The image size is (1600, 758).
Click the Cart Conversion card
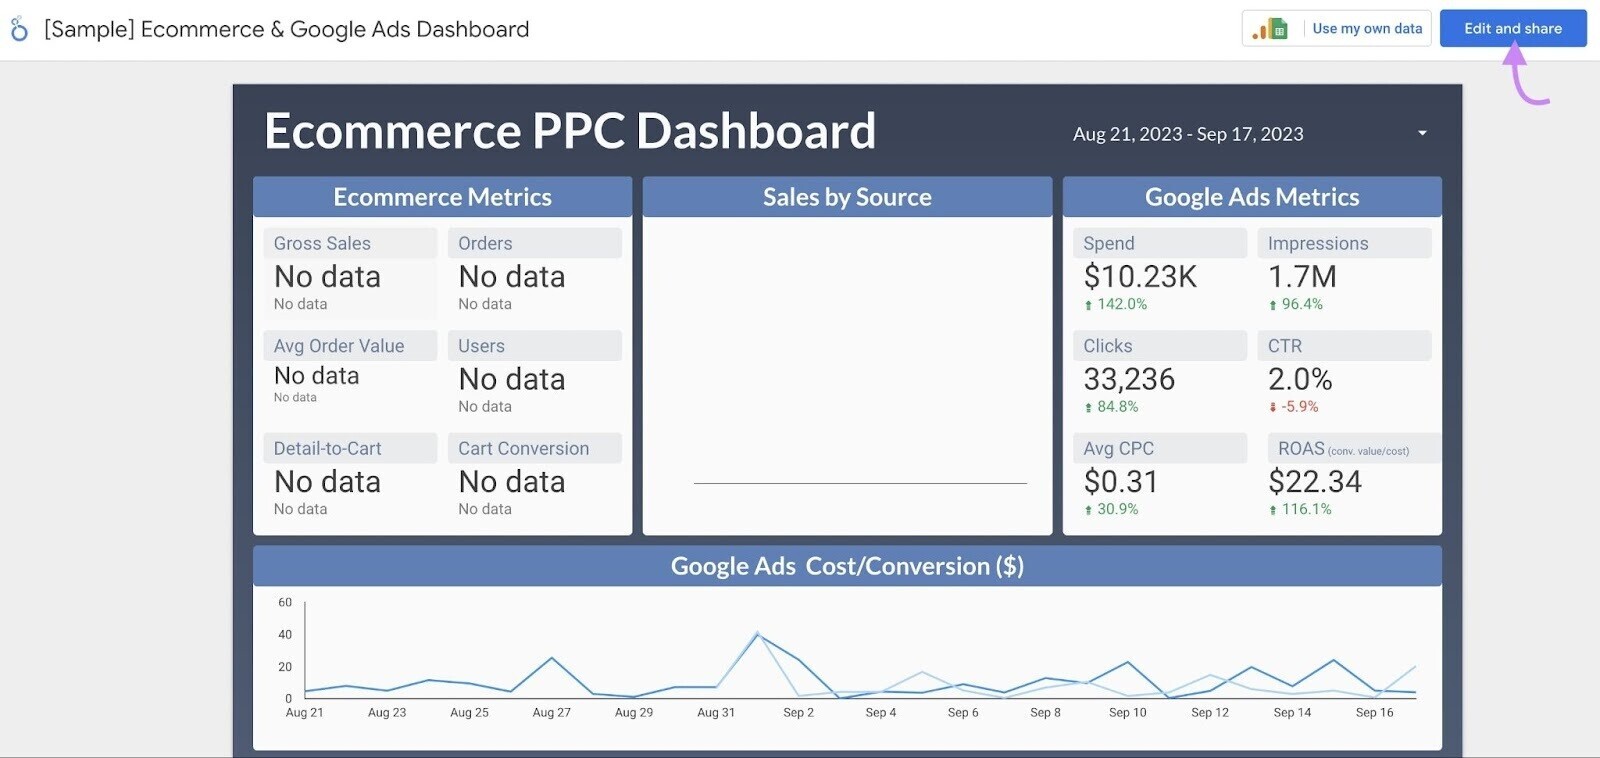[537, 478]
